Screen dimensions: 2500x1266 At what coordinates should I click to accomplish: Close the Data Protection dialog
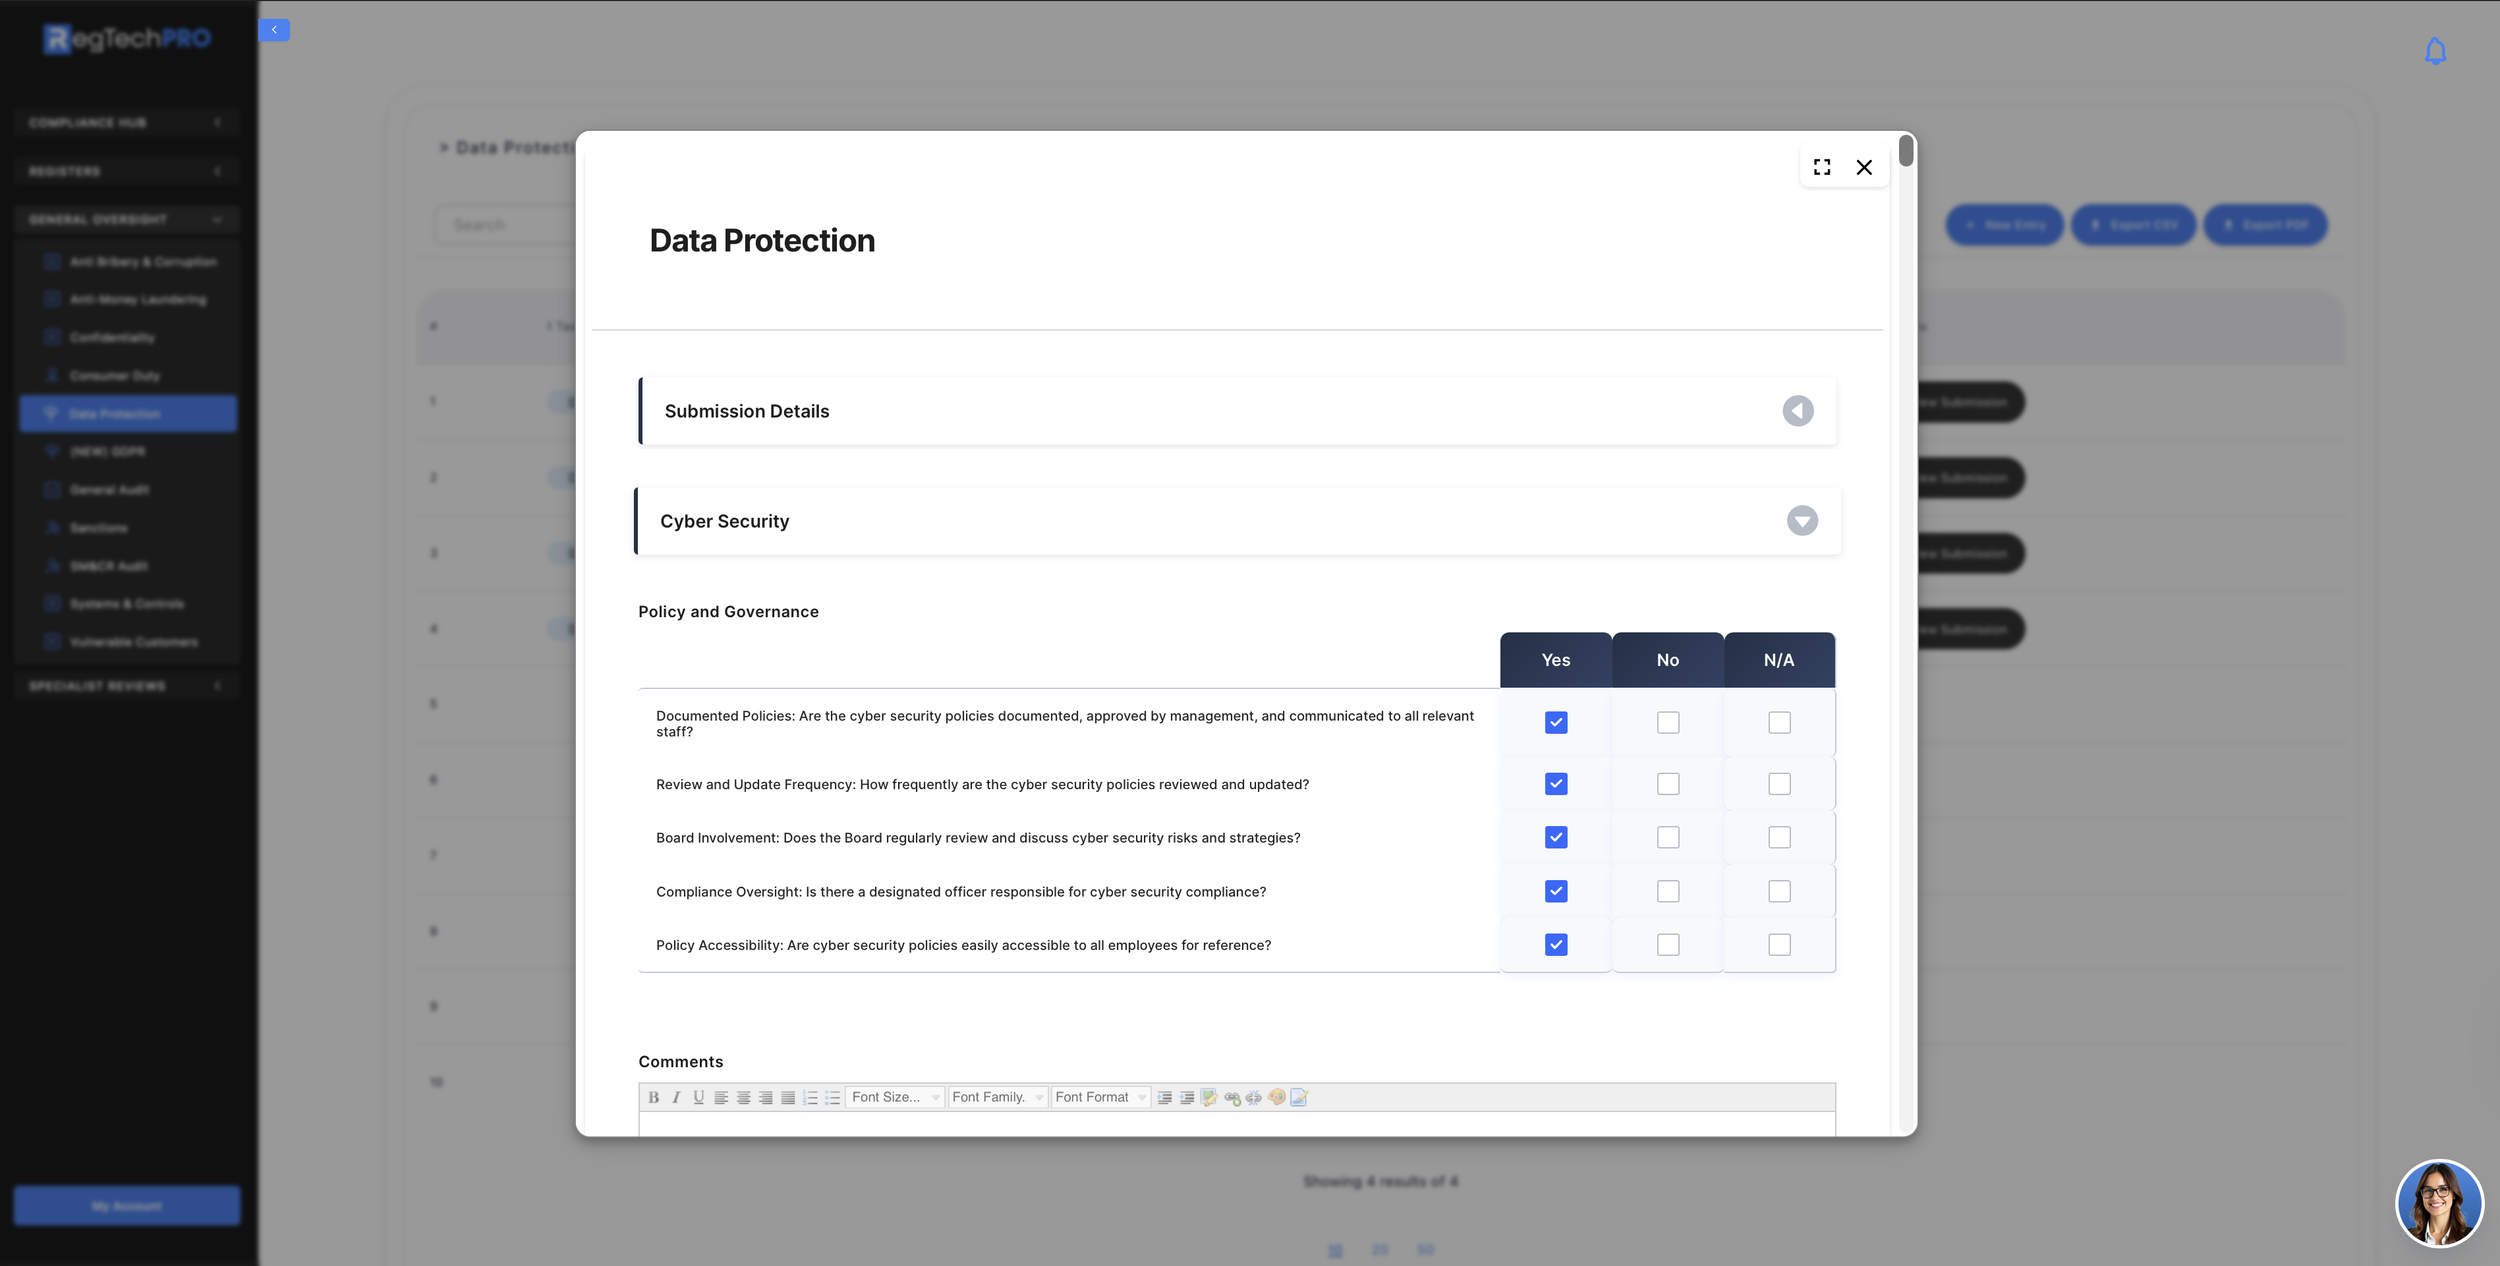point(1864,167)
